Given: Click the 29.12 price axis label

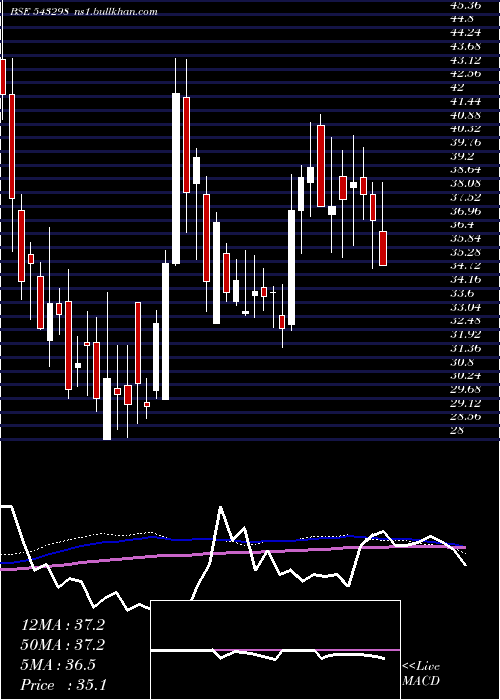Looking at the screenshot, I should pos(465,403).
